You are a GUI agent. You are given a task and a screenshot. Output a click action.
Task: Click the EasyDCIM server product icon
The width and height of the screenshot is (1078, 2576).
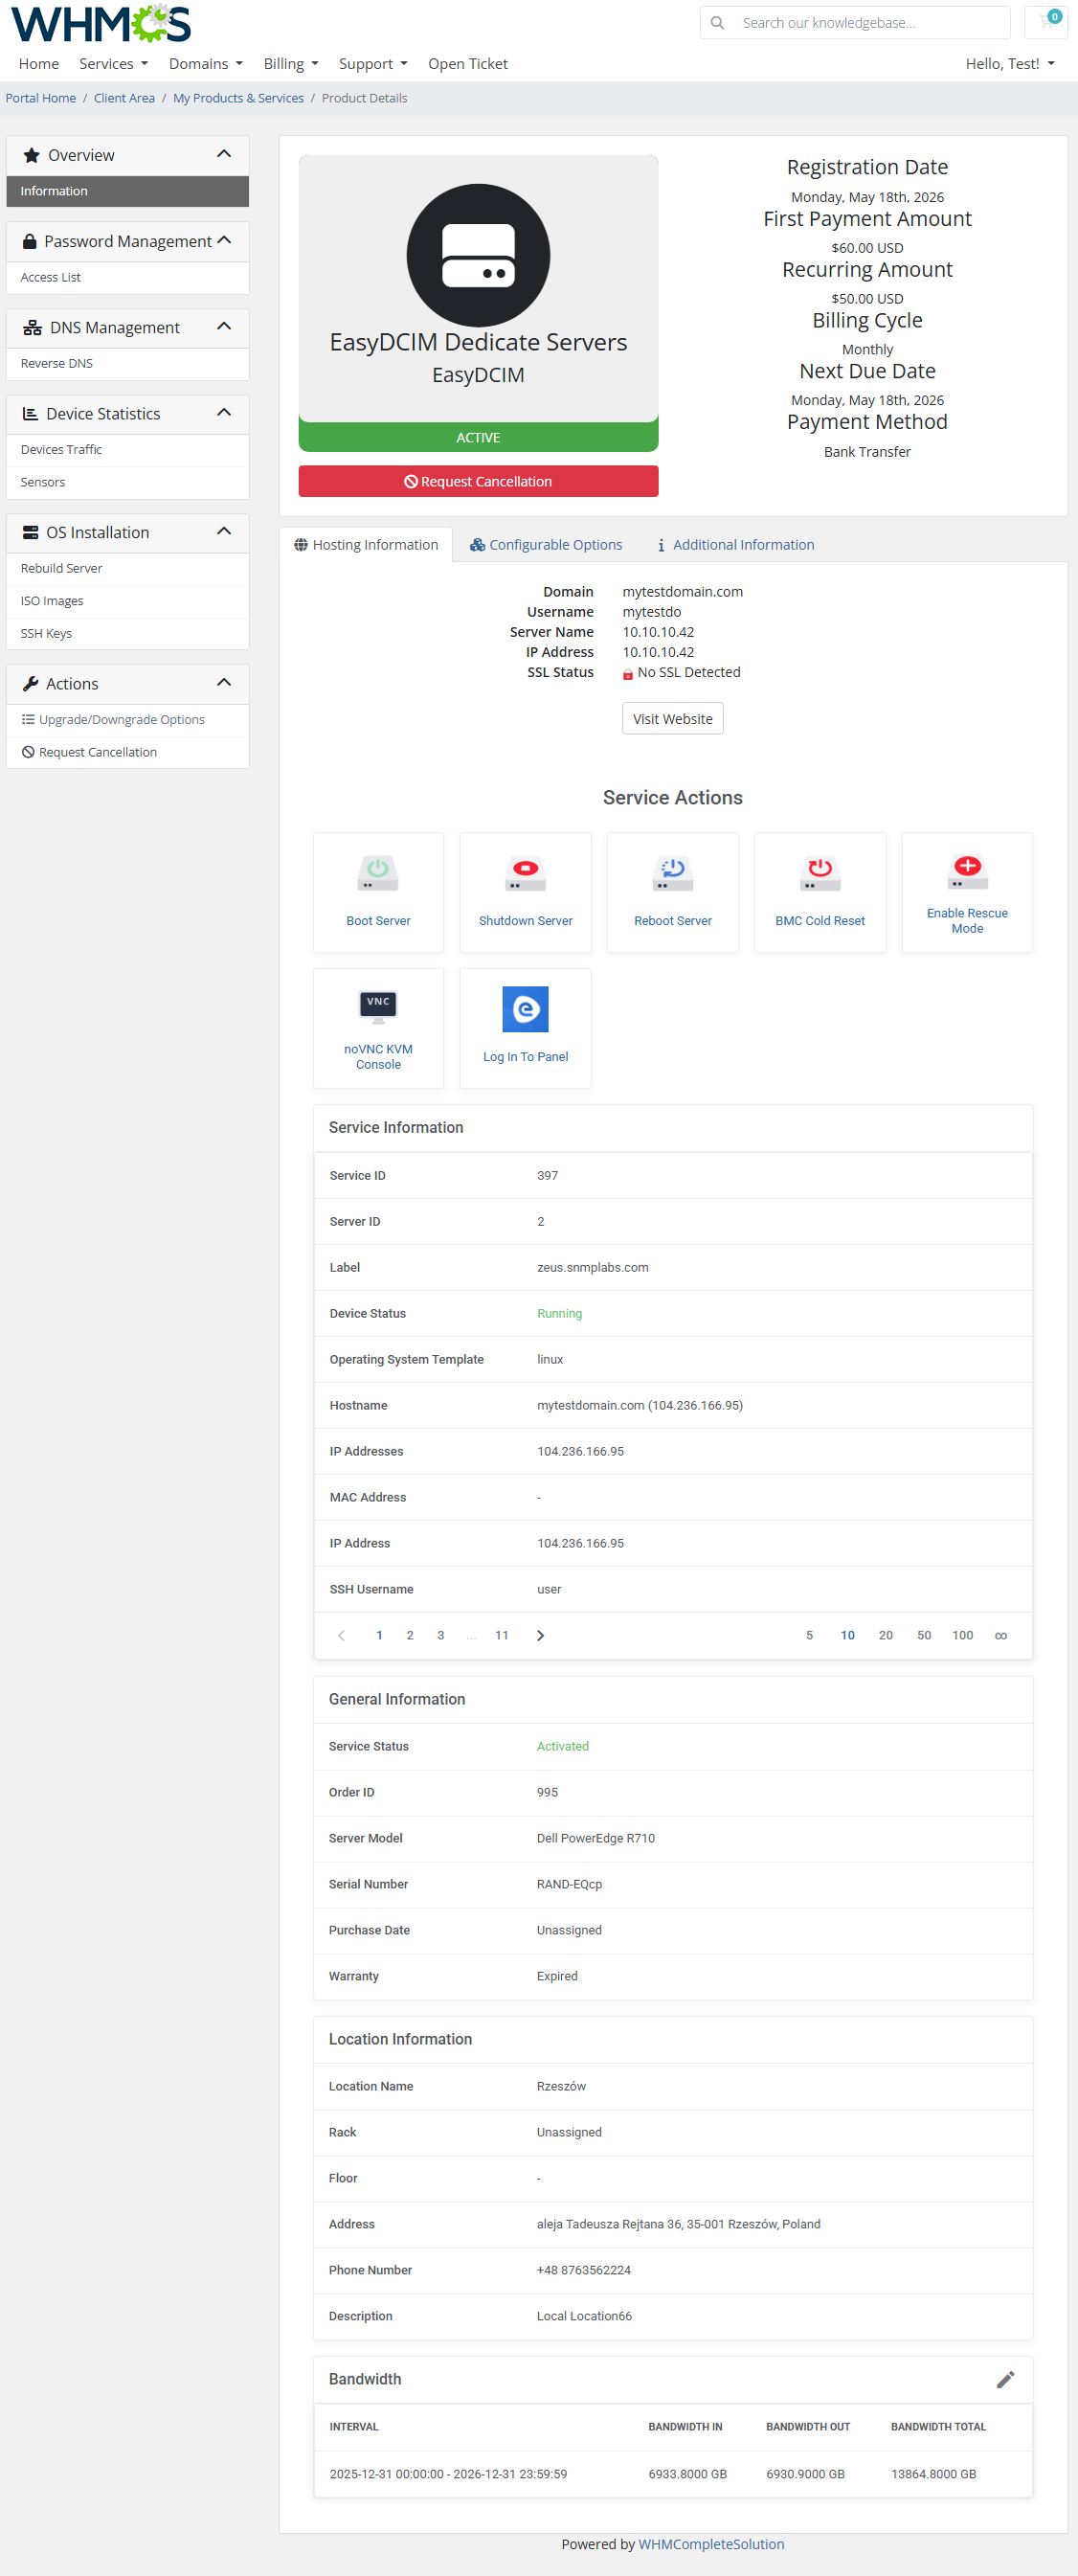(478, 255)
